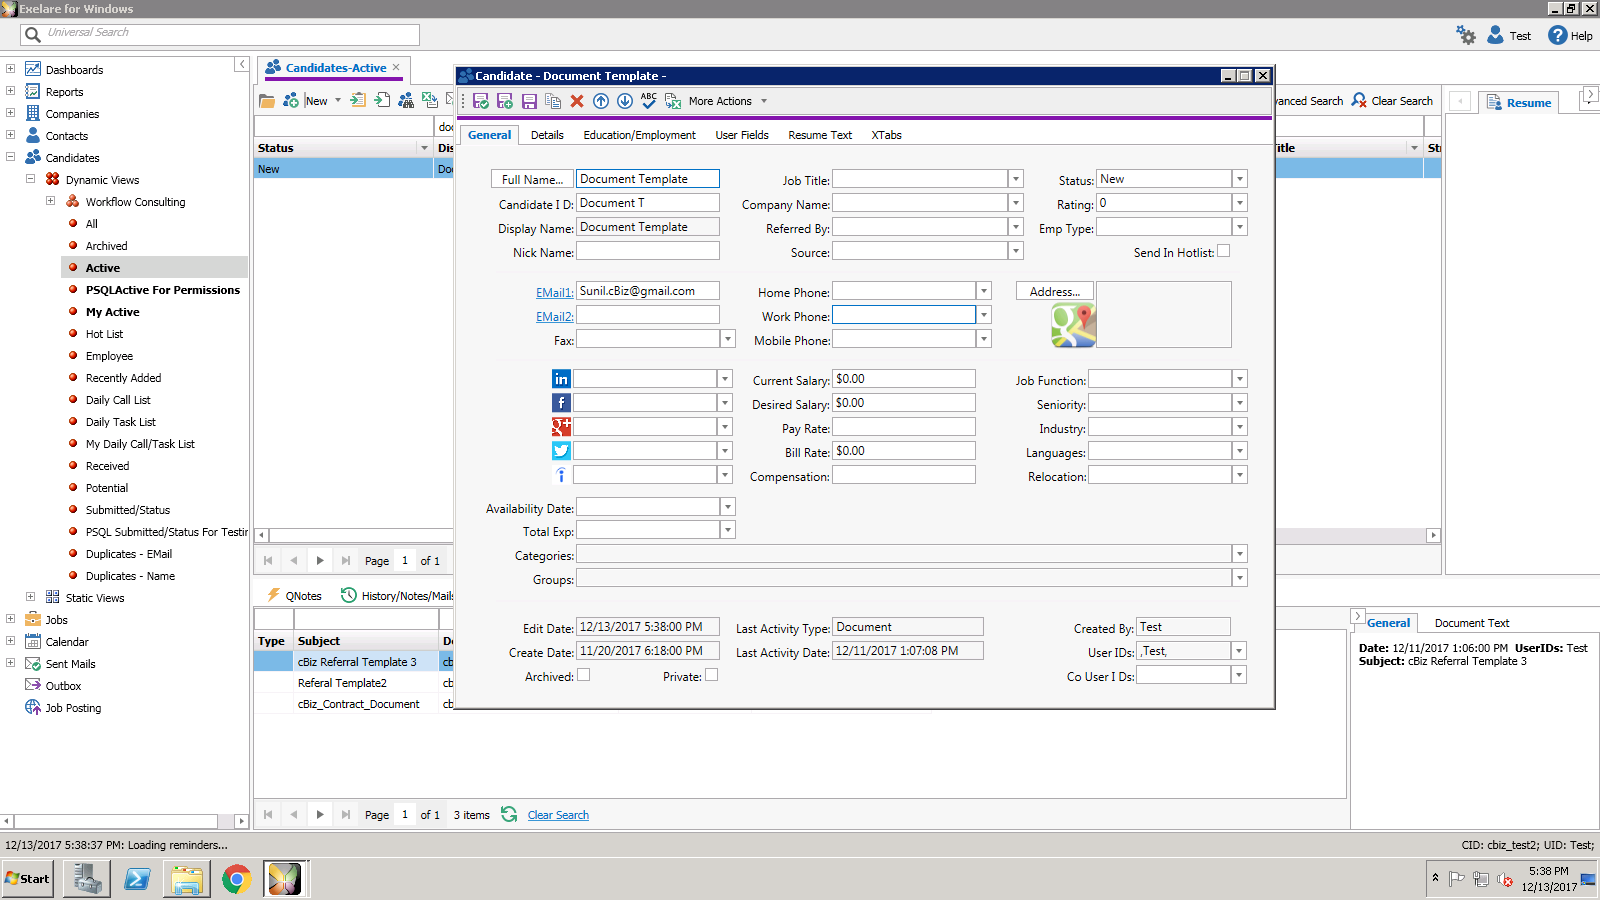Launch Google Chrome from the taskbar
The height and width of the screenshot is (900, 1600).
[x=236, y=879]
